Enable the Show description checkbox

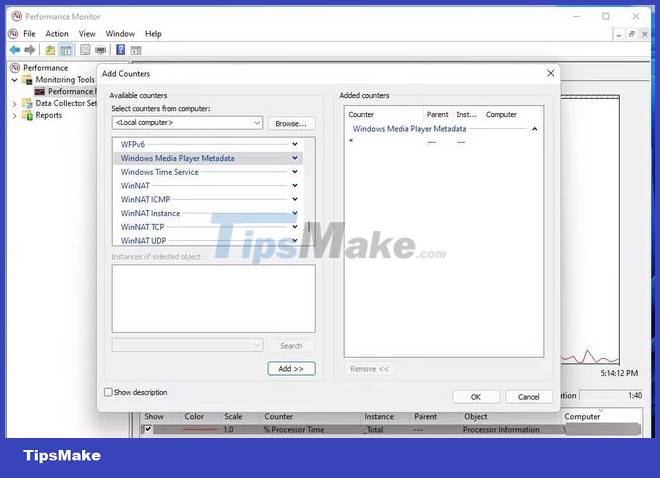click(108, 392)
